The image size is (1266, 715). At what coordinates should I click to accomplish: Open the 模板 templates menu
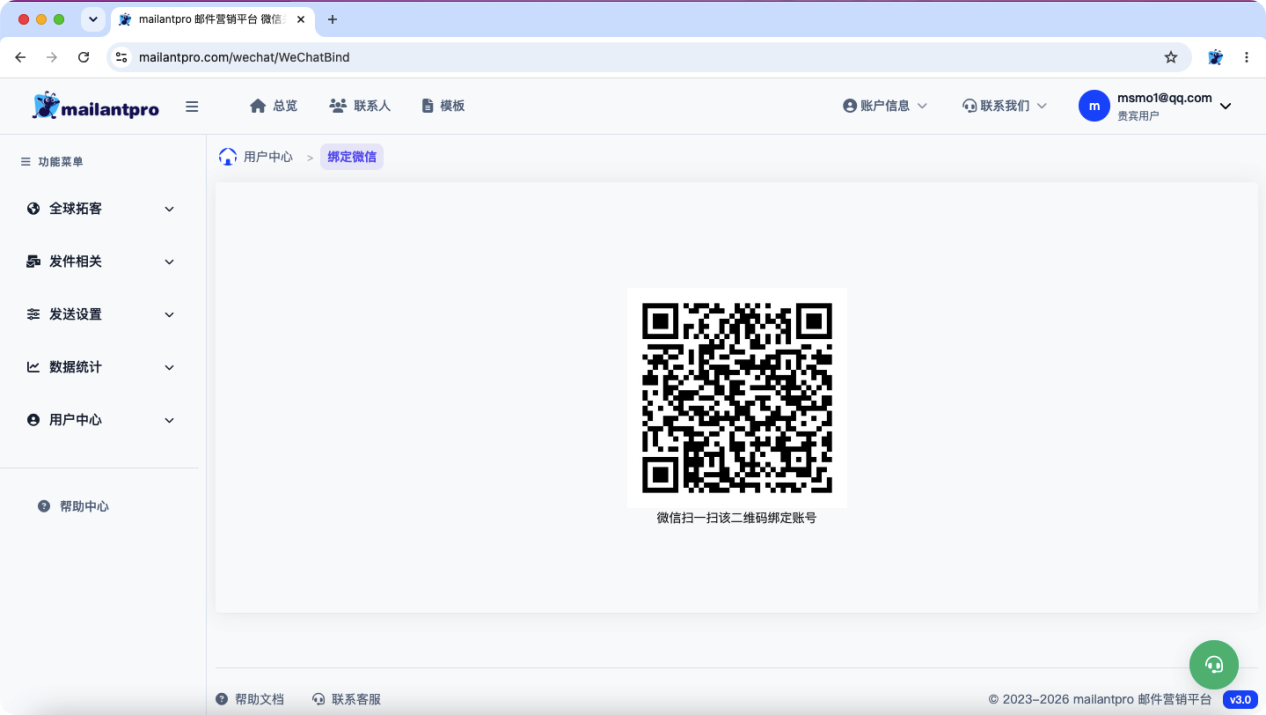tap(443, 105)
